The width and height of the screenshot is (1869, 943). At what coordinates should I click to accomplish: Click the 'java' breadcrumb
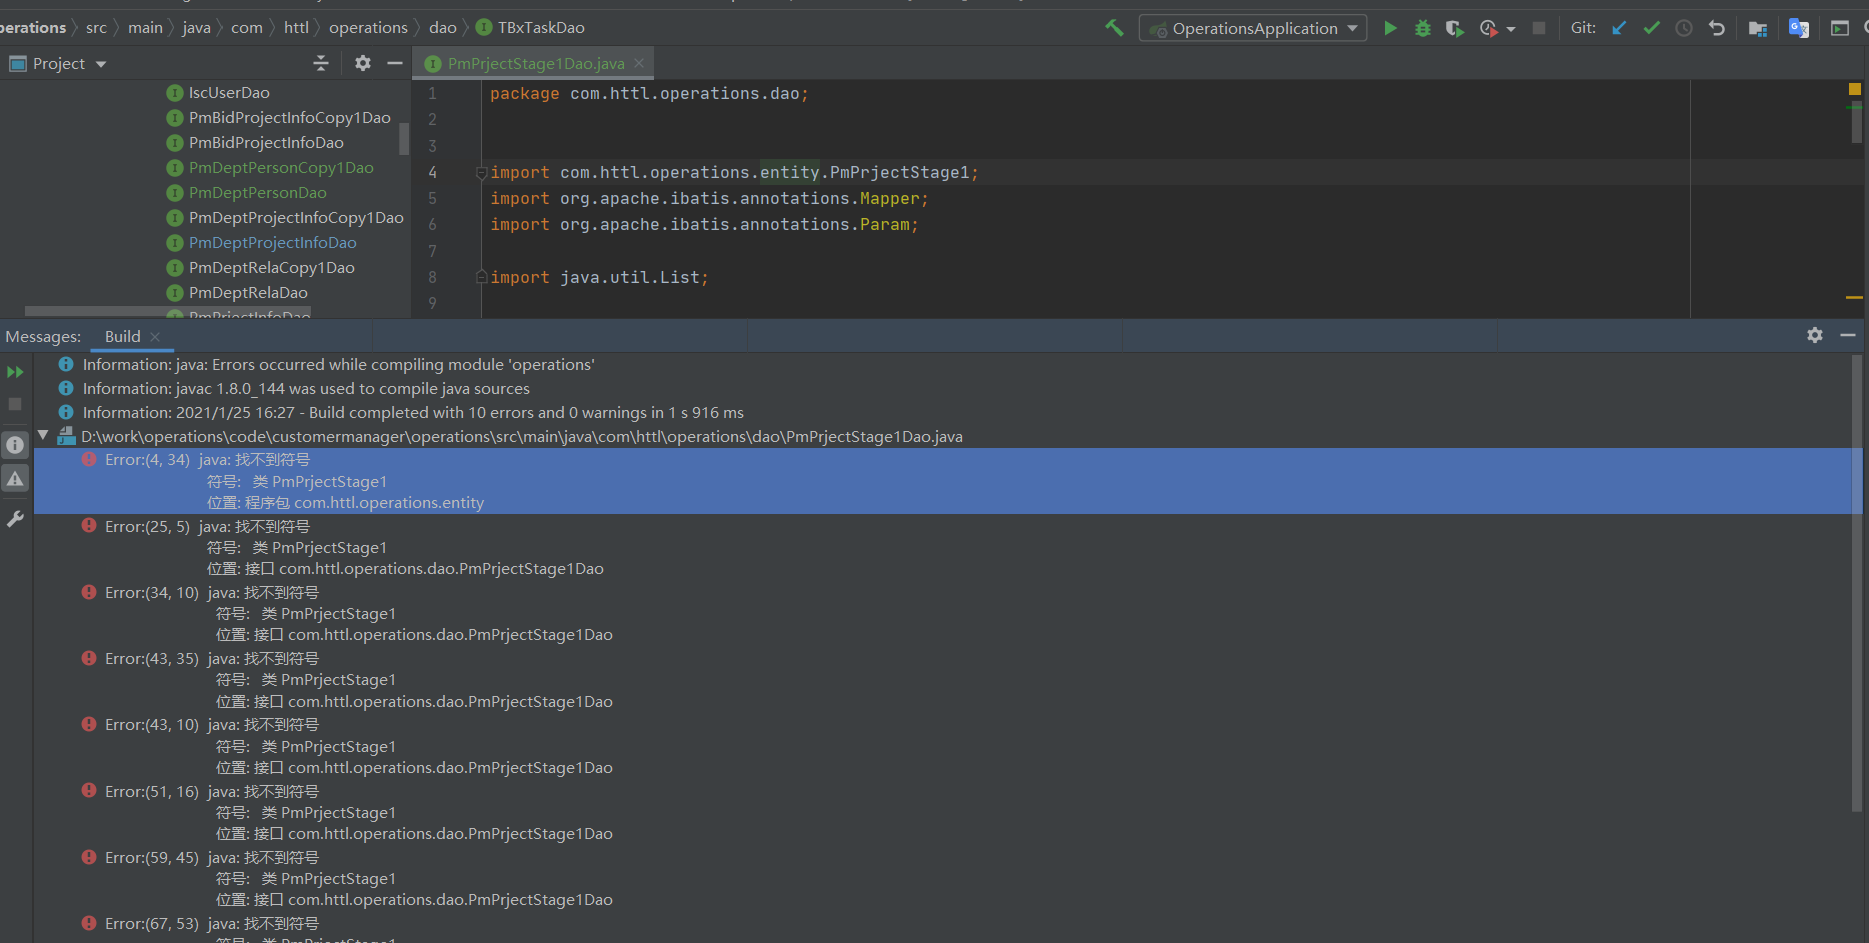pyautogui.click(x=196, y=28)
